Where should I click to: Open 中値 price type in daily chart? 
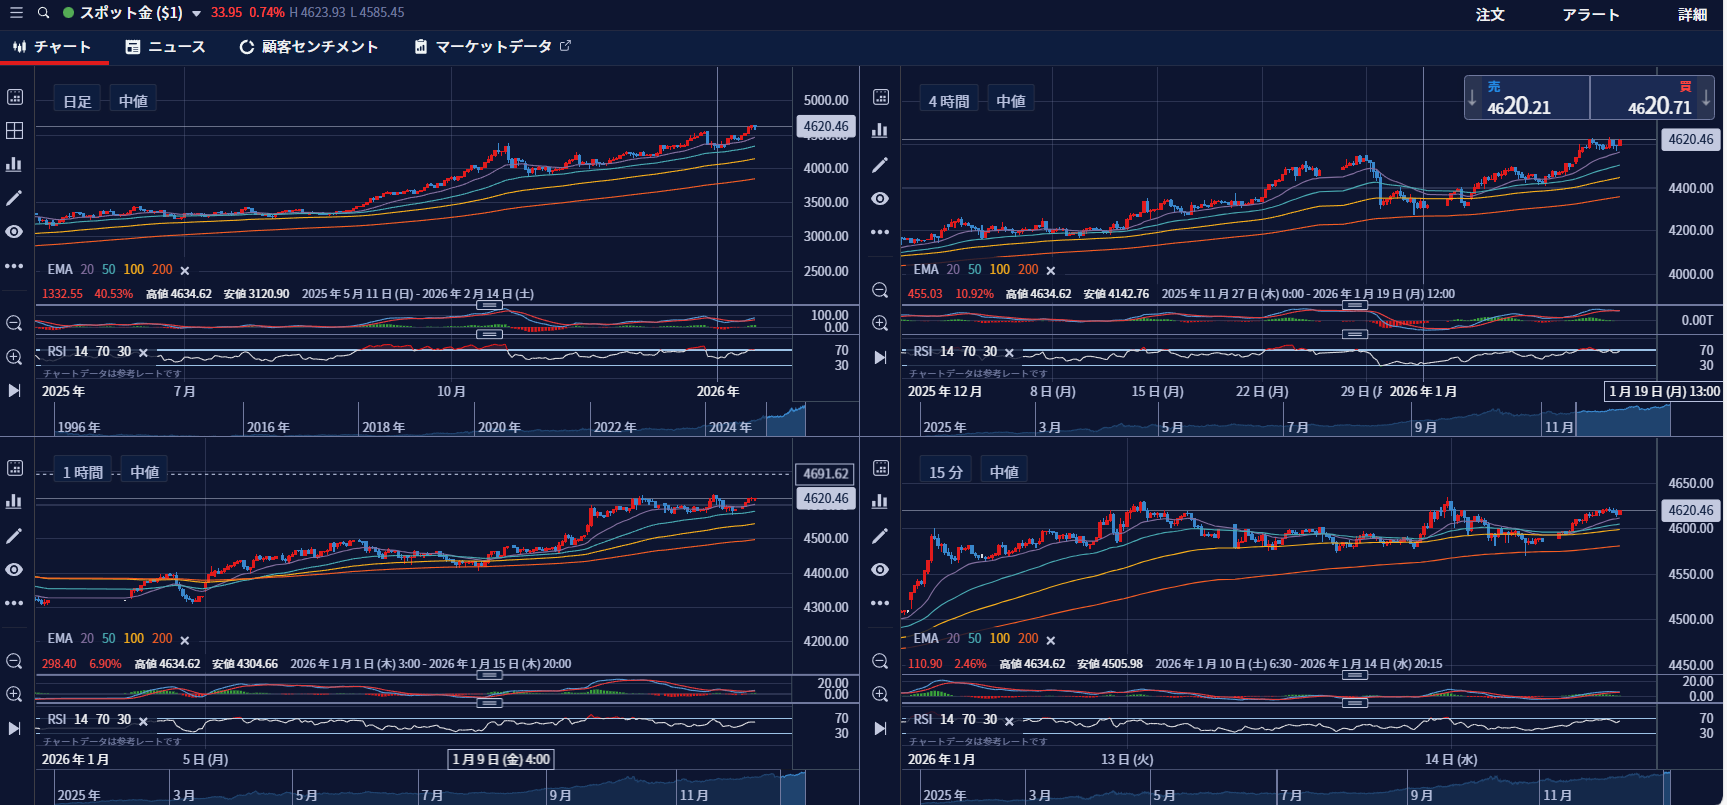coord(133,101)
